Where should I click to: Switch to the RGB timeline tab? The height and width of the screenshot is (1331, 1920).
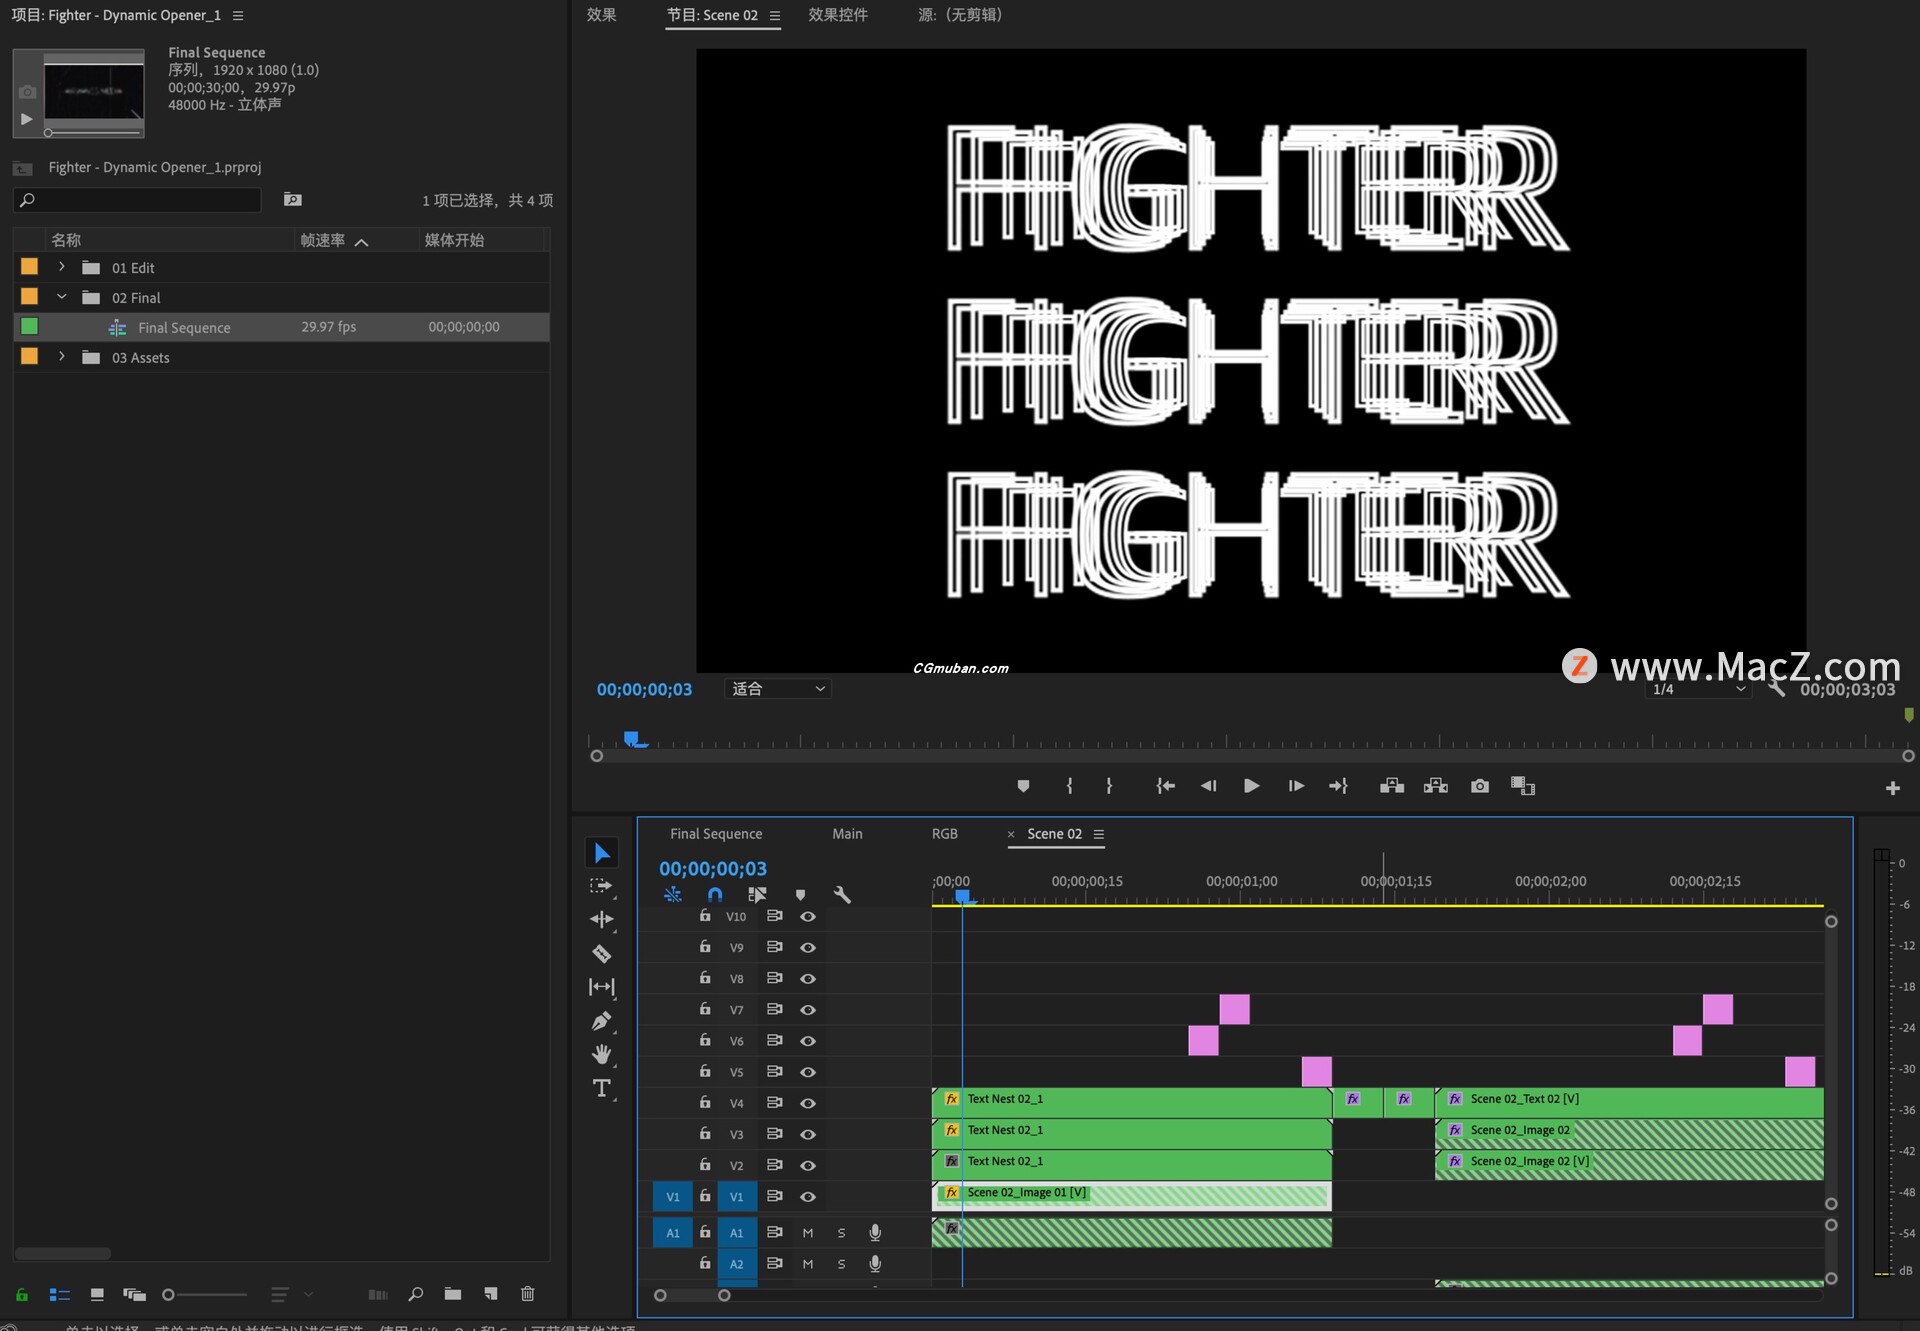(945, 834)
